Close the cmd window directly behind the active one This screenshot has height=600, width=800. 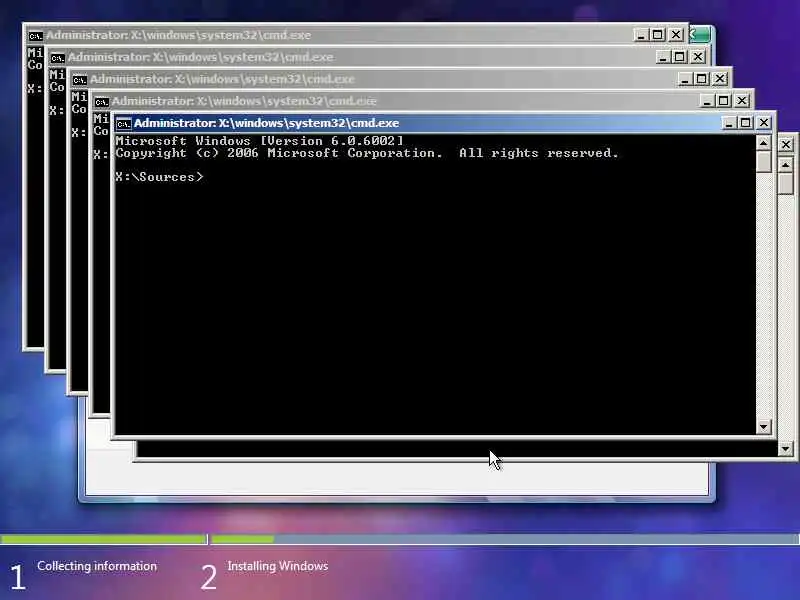click(x=742, y=101)
